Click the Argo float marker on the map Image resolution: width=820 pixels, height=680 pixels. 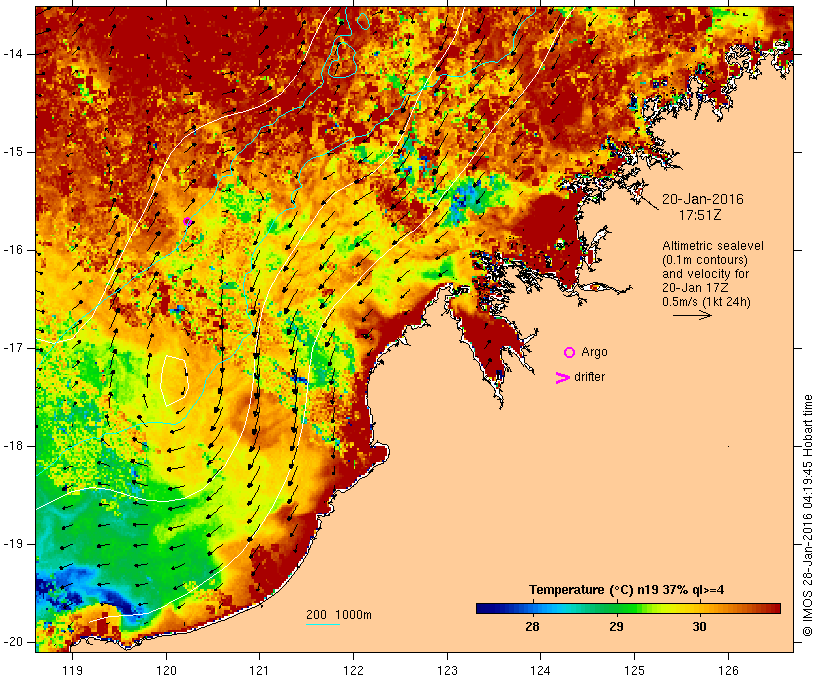coord(187,222)
